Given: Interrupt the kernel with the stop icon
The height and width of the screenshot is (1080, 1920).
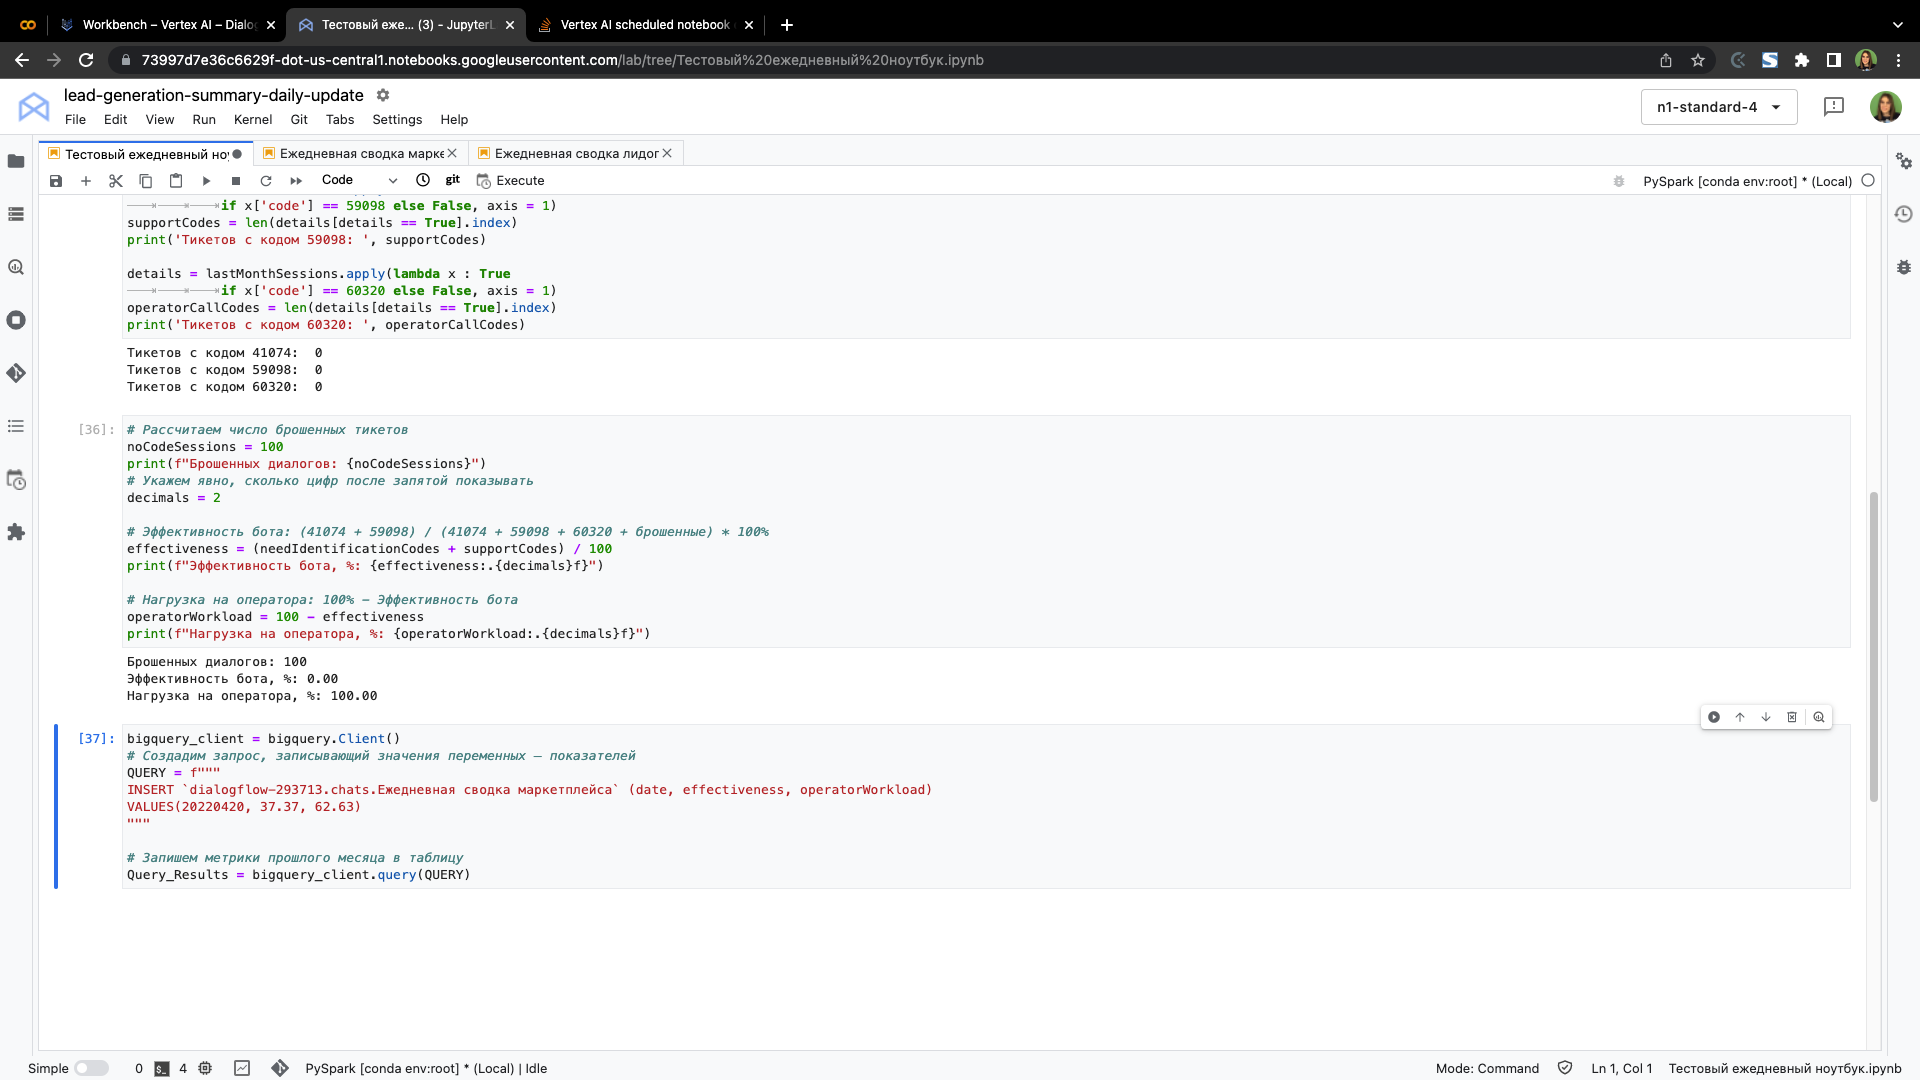Looking at the screenshot, I should pyautogui.click(x=236, y=181).
